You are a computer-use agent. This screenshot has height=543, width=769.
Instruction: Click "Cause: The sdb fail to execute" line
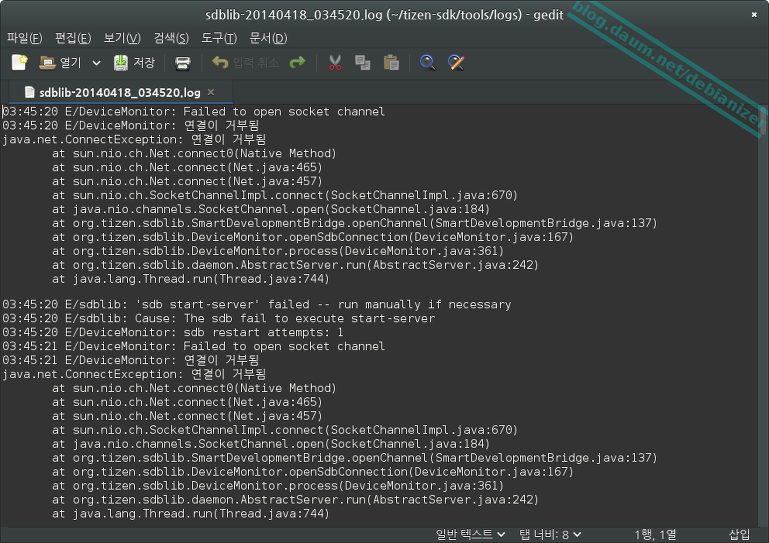[218, 318]
